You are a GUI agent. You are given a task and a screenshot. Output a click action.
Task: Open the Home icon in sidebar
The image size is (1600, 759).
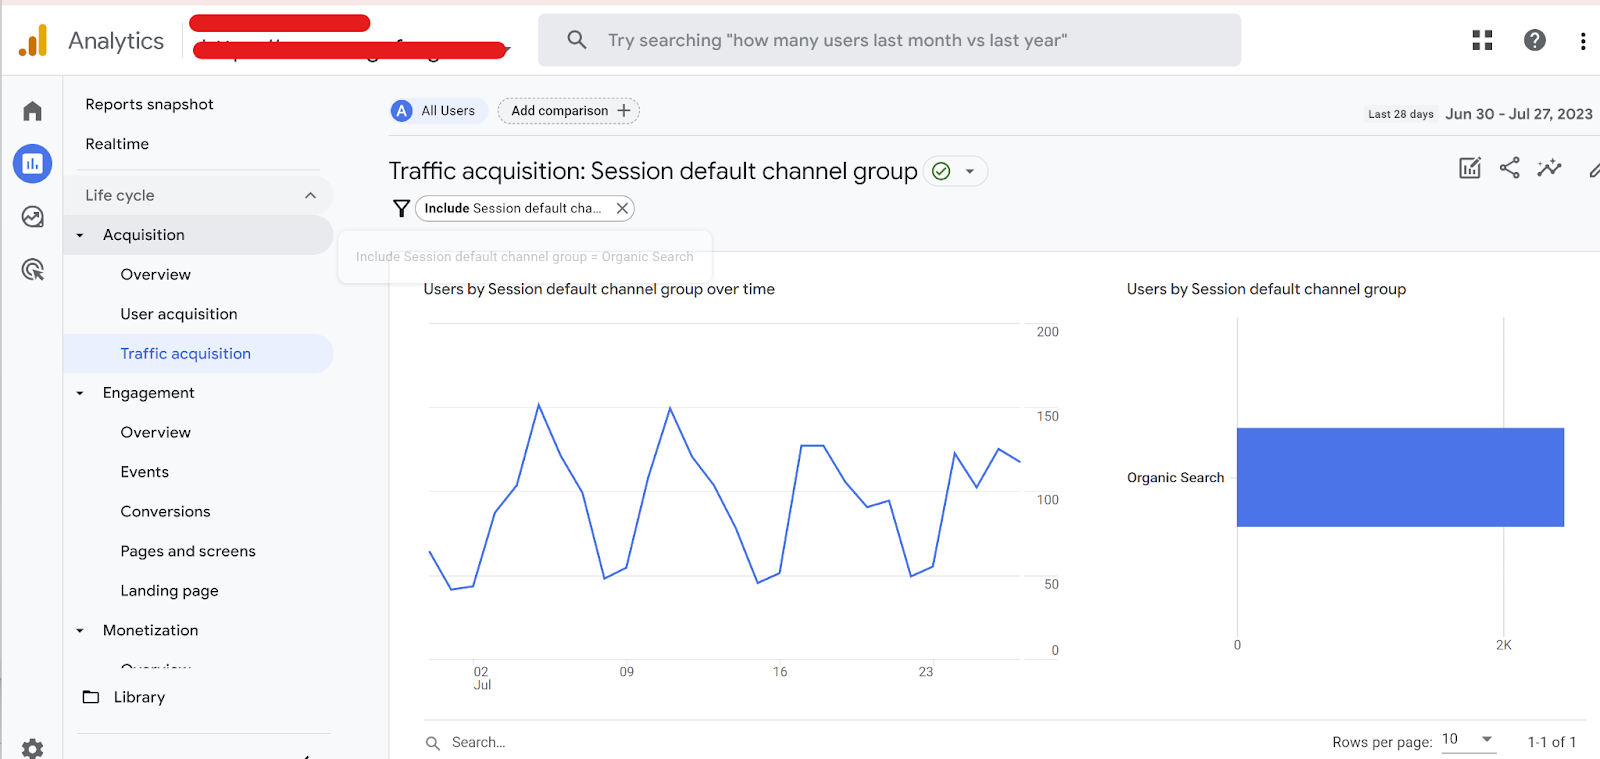tap(32, 111)
